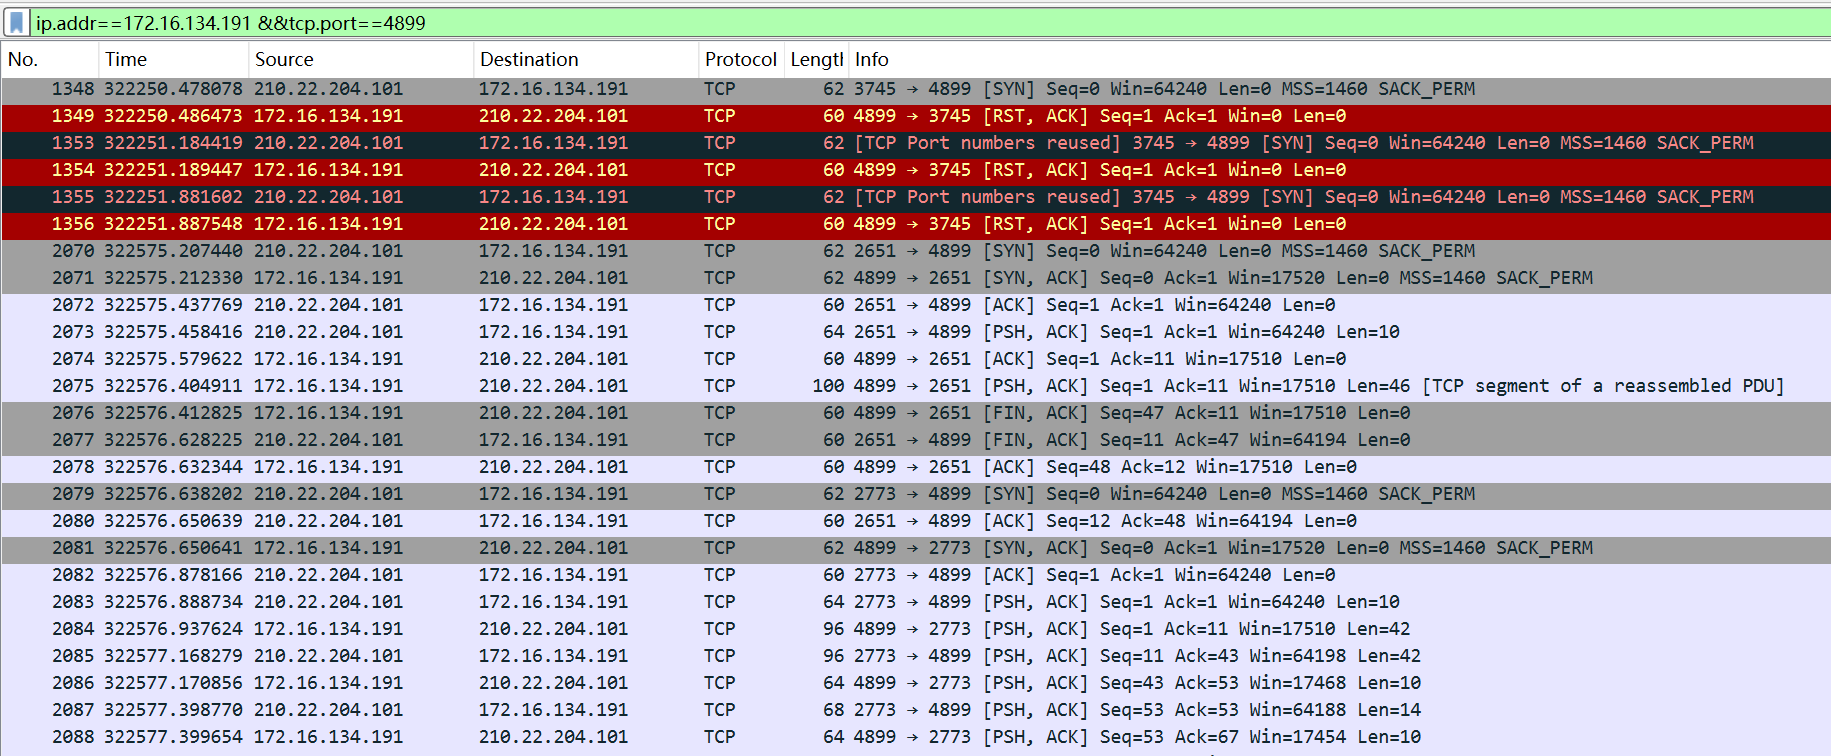Click Info text of packet 2088
Image resolution: width=1831 pixels, height=756 pixels.
(x=1137, y=737)
